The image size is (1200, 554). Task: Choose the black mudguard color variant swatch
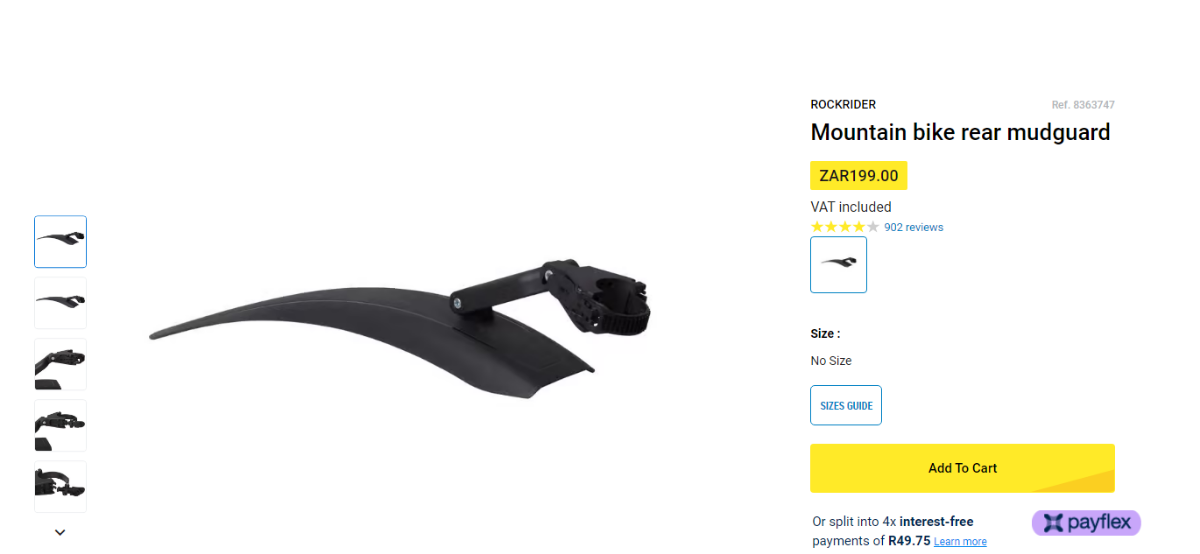tap(838, 265)
